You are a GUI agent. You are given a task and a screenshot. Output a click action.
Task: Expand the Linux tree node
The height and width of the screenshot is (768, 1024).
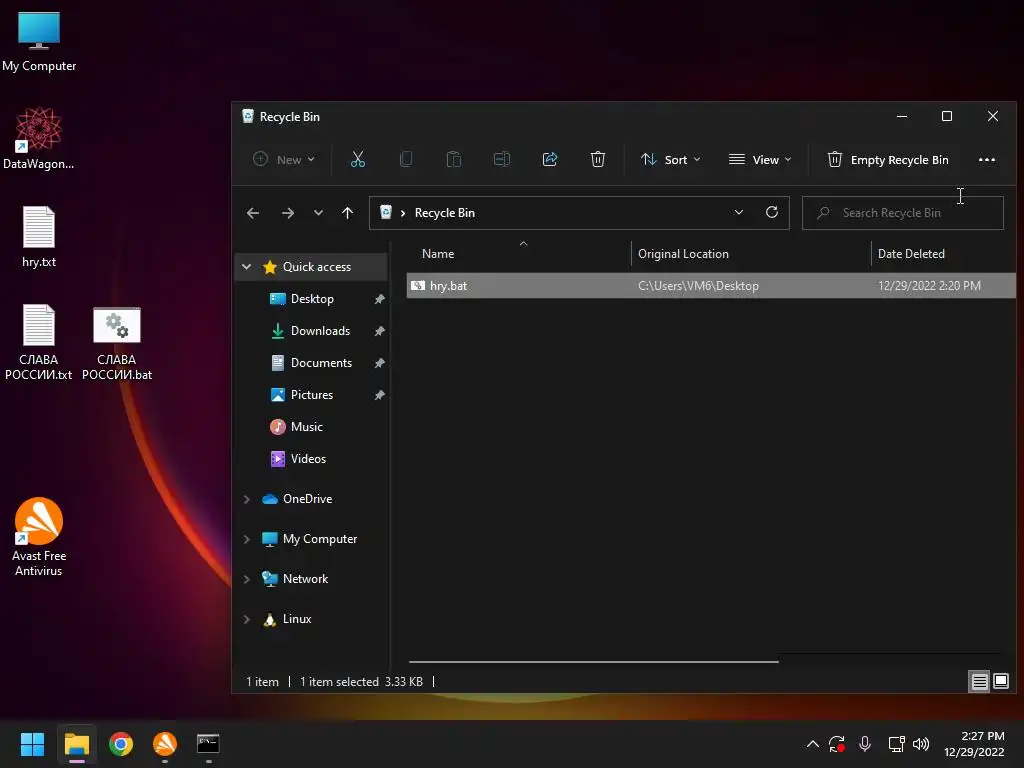tap(246, 619)
